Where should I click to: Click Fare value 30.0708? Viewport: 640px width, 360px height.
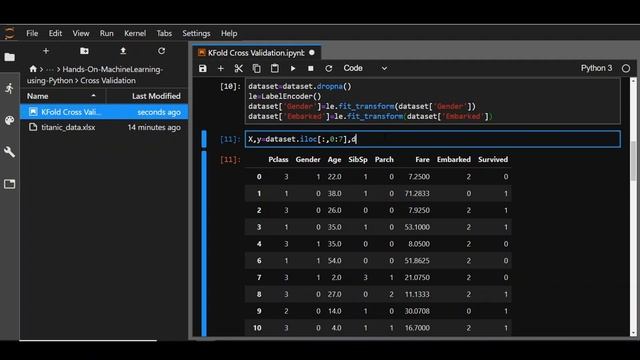[417, 311]
